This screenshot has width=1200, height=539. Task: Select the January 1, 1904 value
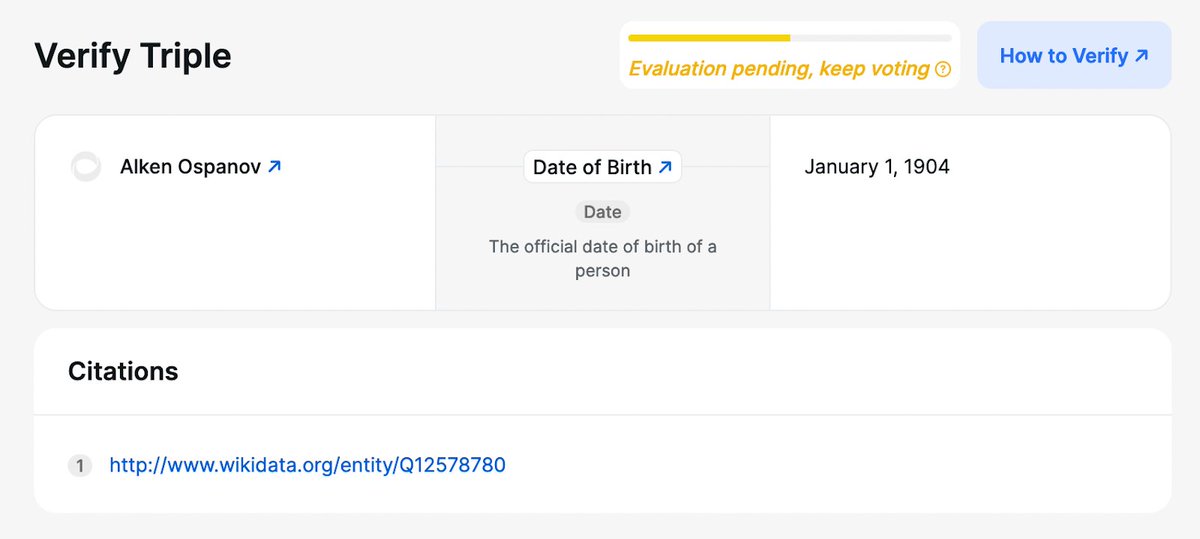pyautogui.click(x=877, y=167)
